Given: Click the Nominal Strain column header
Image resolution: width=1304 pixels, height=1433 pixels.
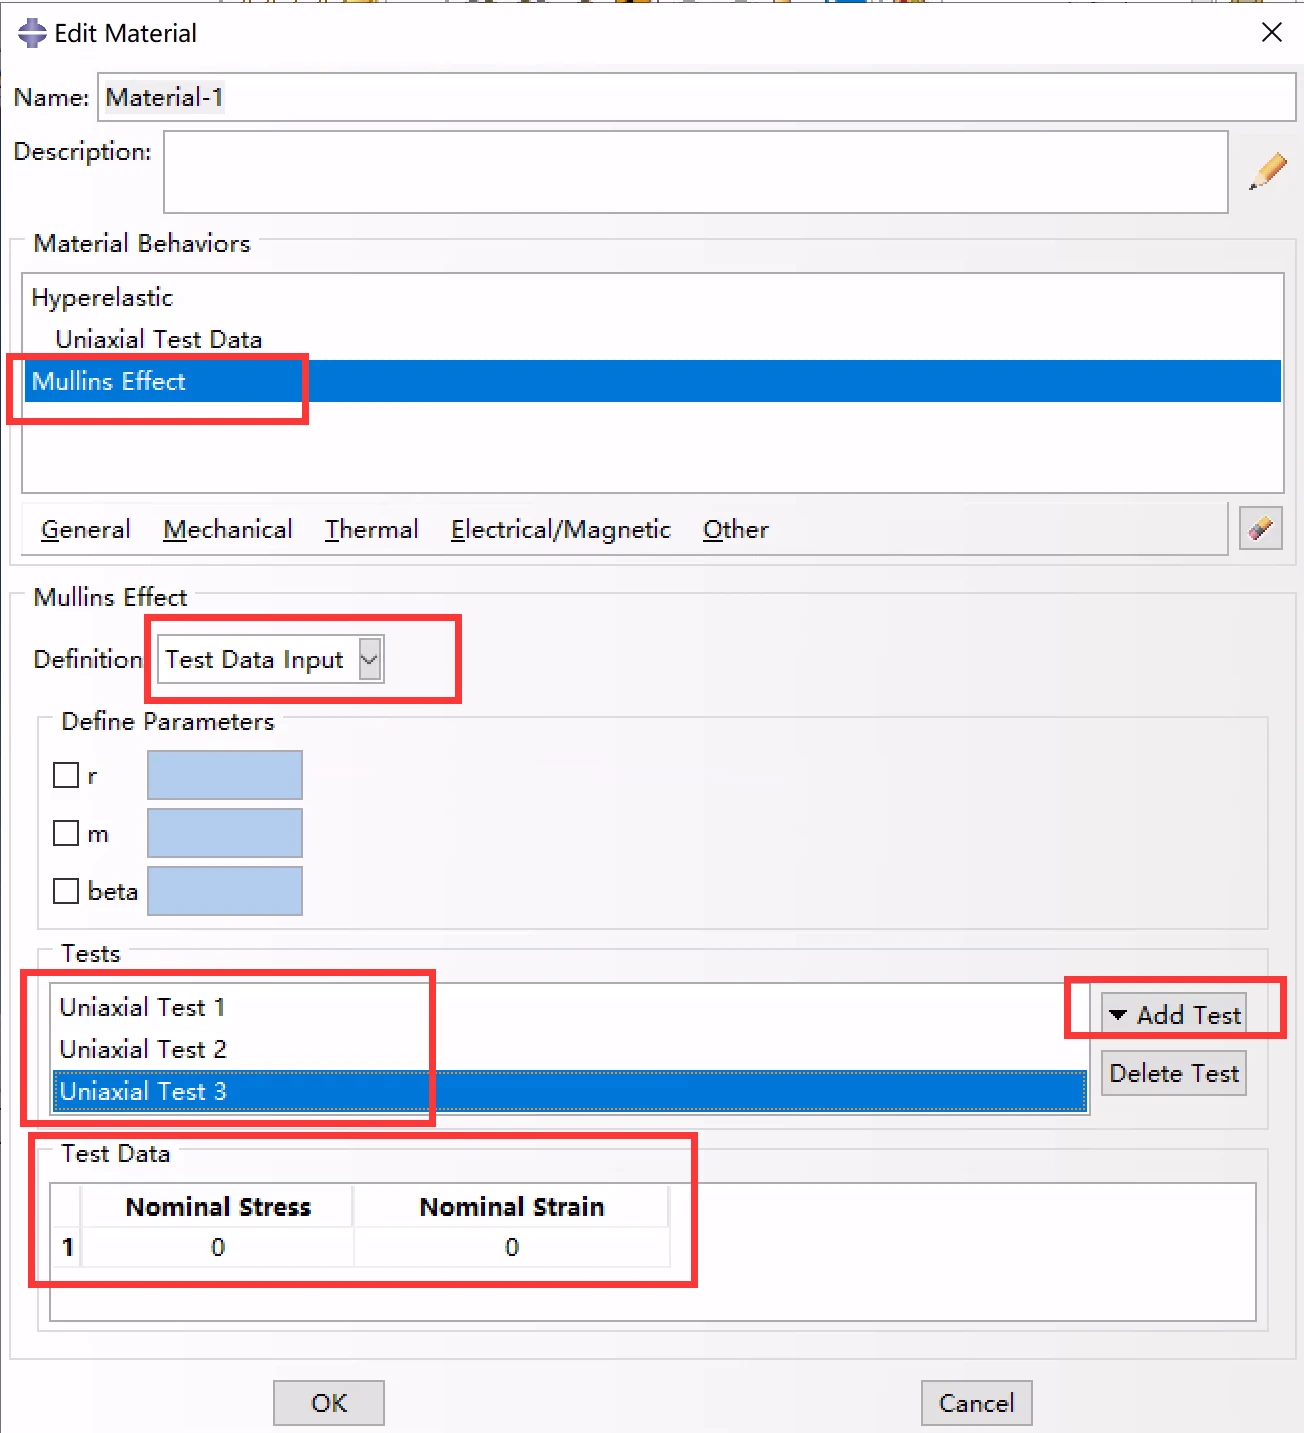Looking at the screenshot, I should coord(511,1207).
